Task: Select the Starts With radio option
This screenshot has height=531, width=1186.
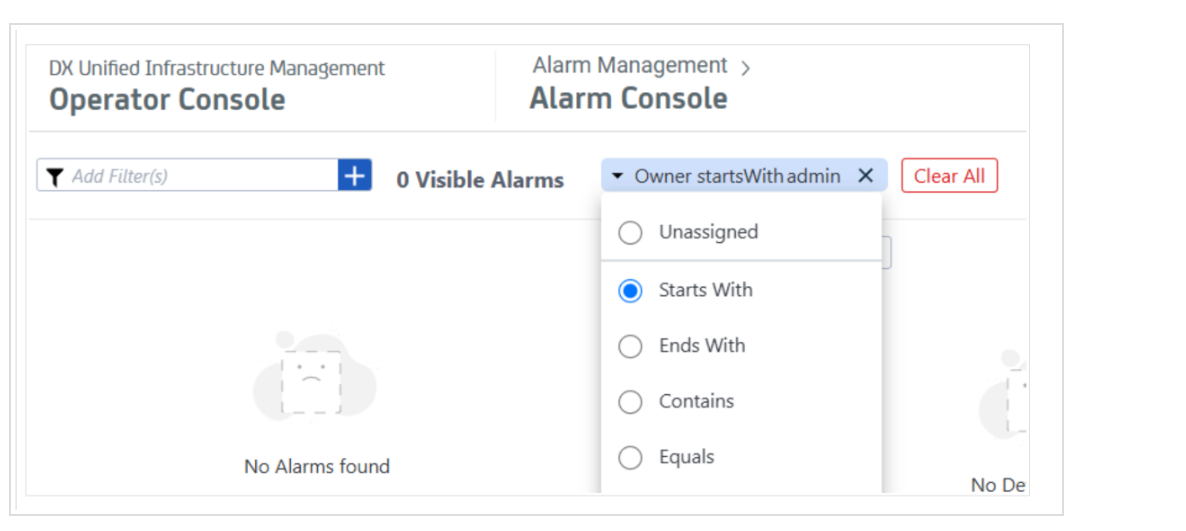Action: (x=630, y=291)
